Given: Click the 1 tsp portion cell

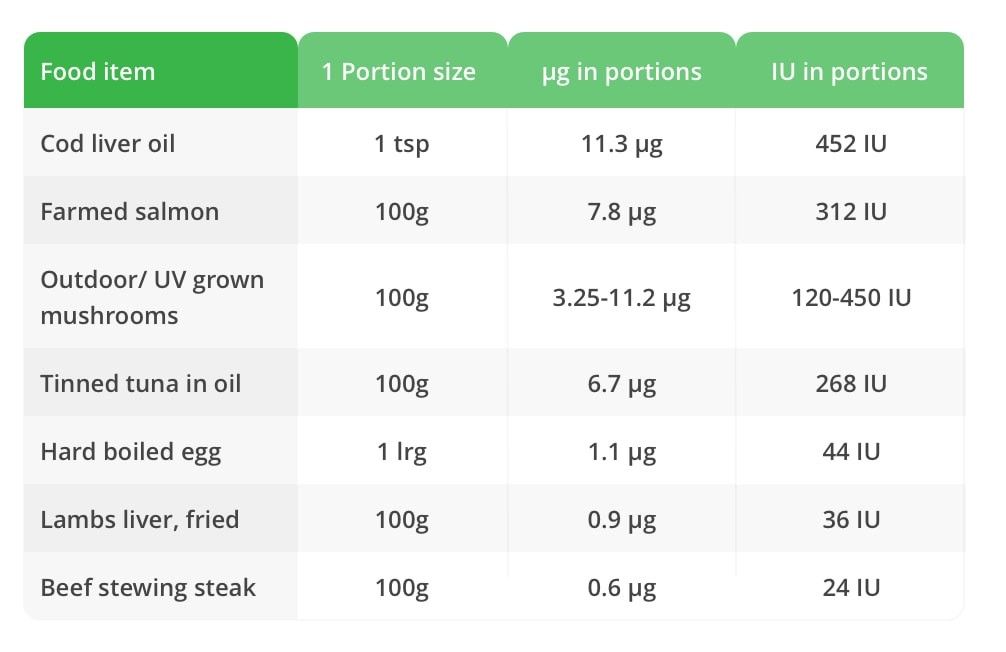Looking at the screenshot, I should [402, 143].
